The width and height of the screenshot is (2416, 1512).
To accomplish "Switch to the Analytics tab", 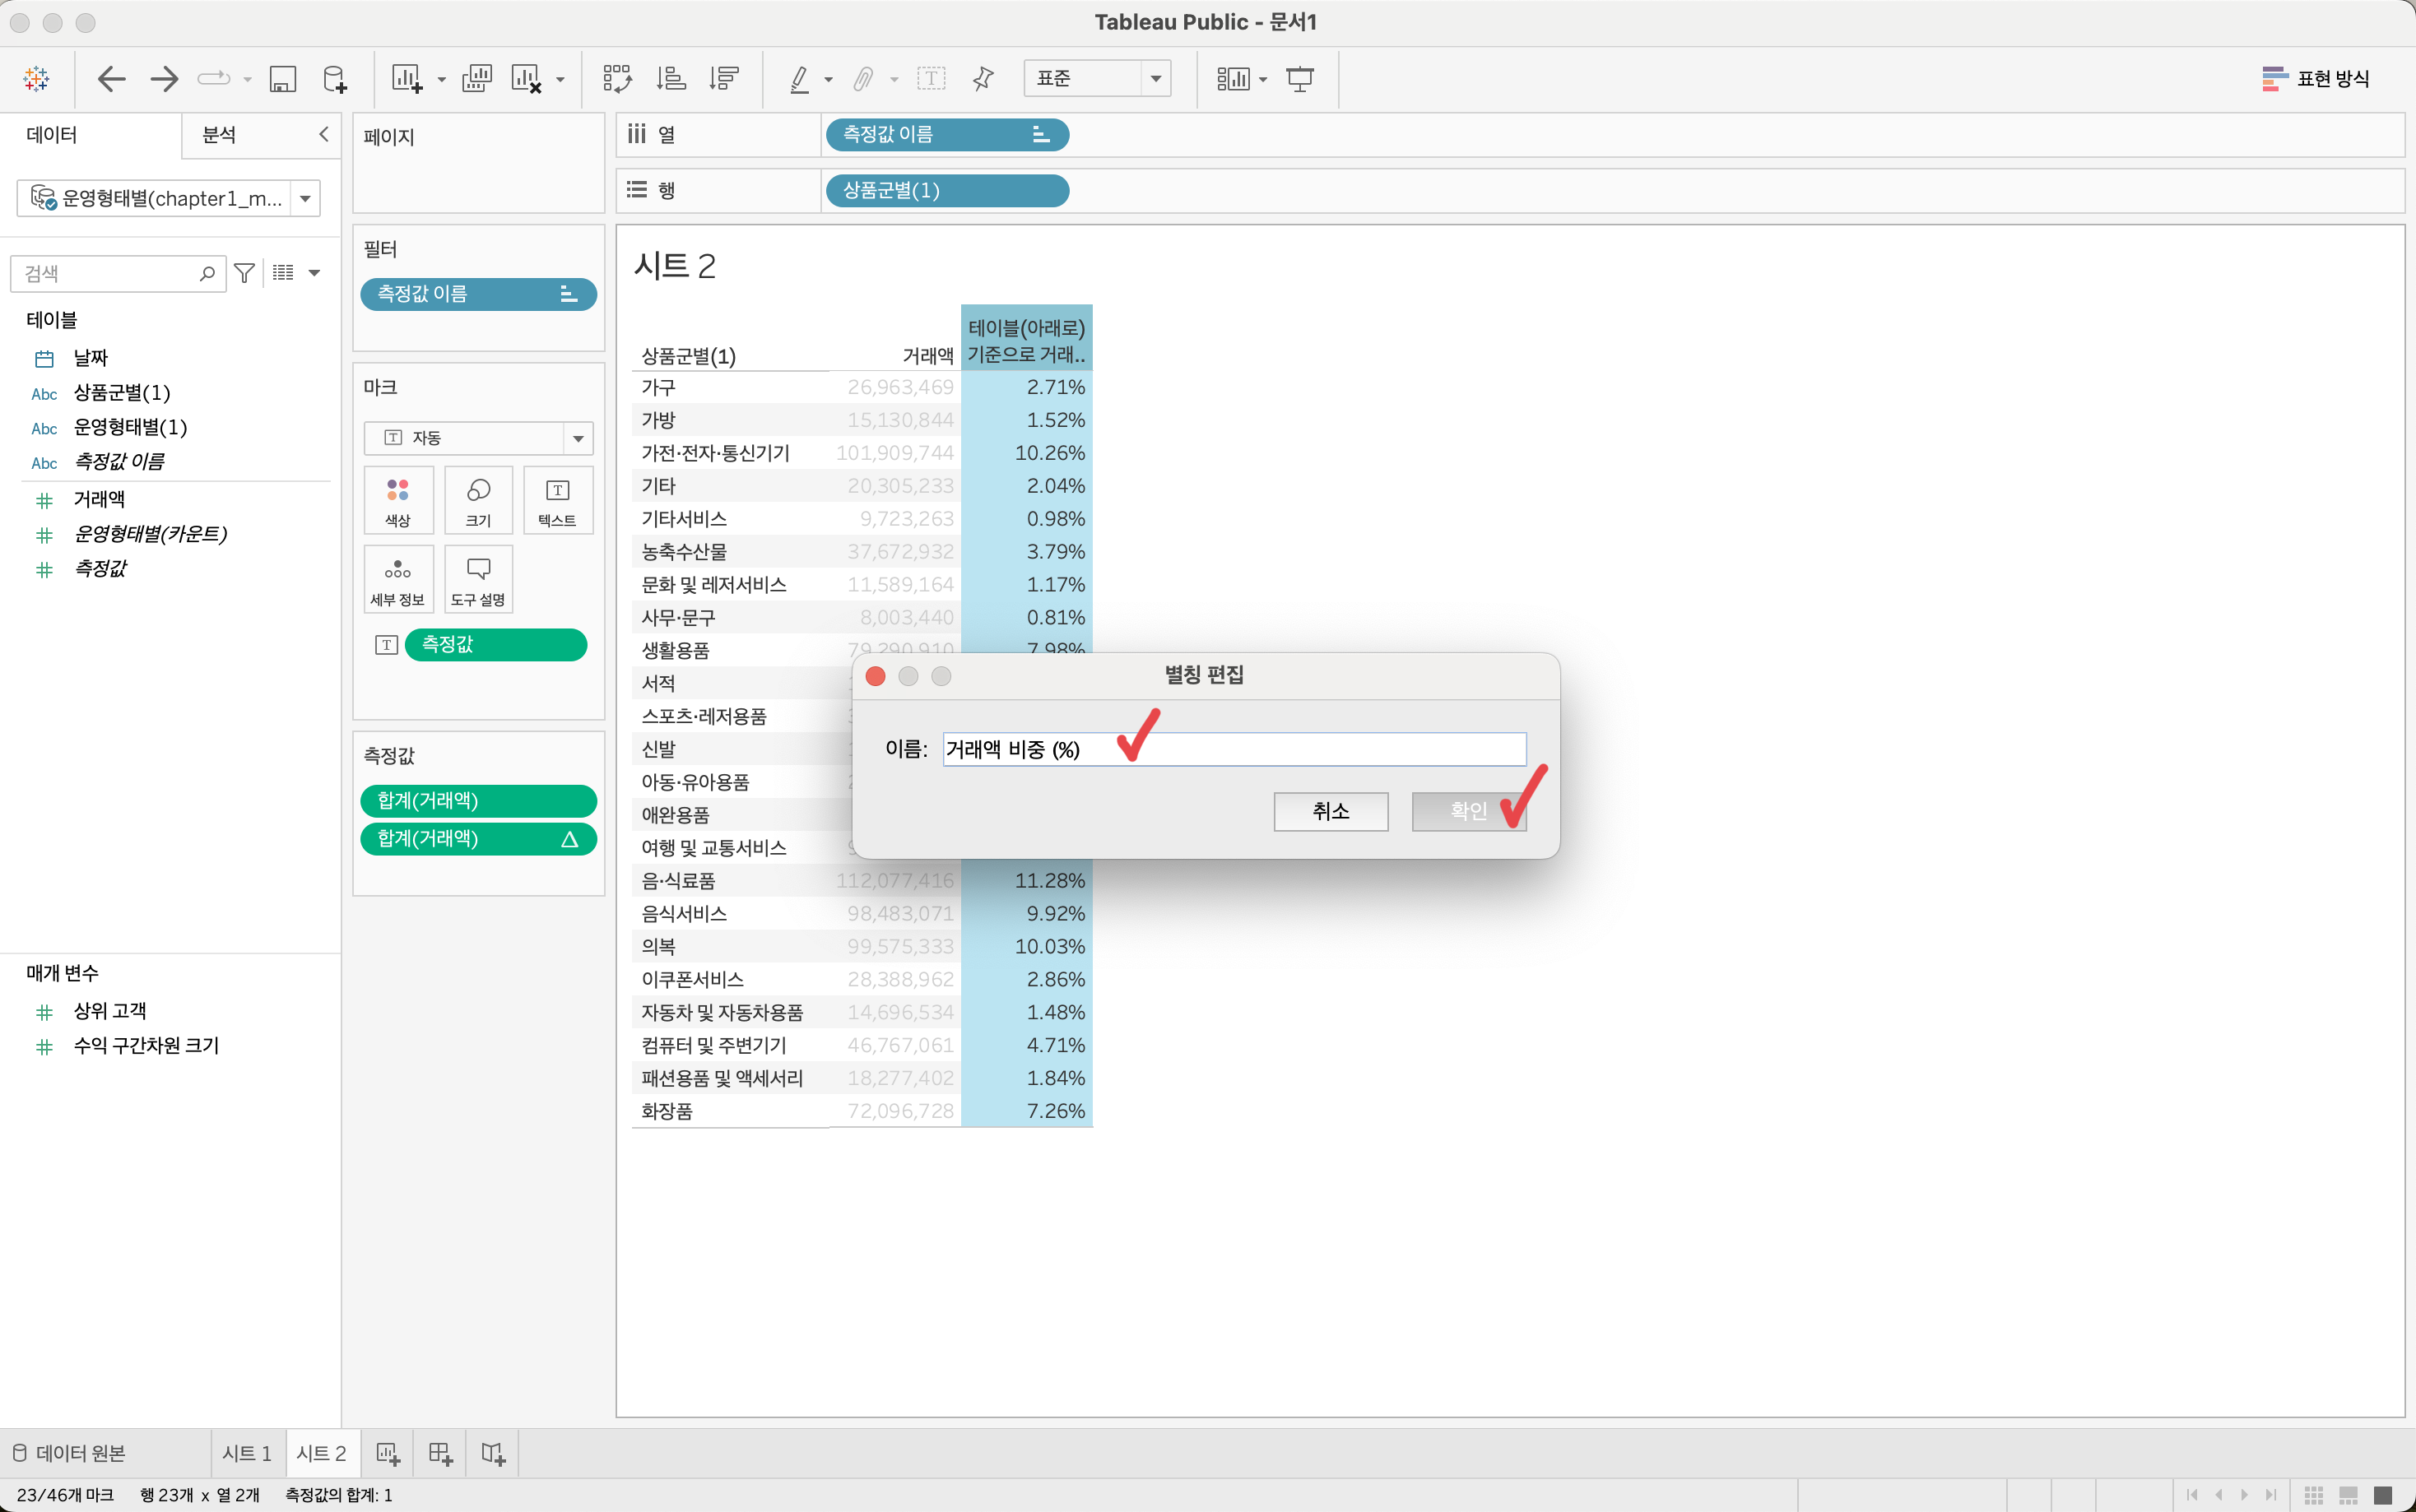I will [x=219, y=134].
